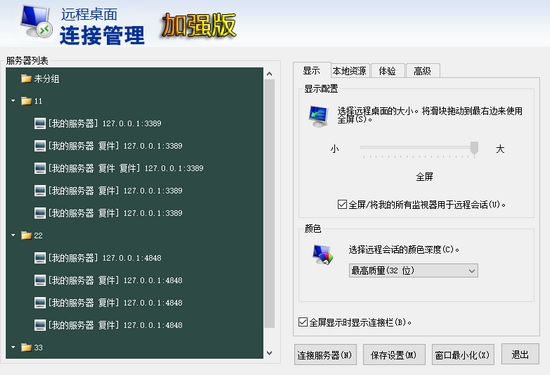Click the monitor icon in 显示配置 section

point(318,116)
